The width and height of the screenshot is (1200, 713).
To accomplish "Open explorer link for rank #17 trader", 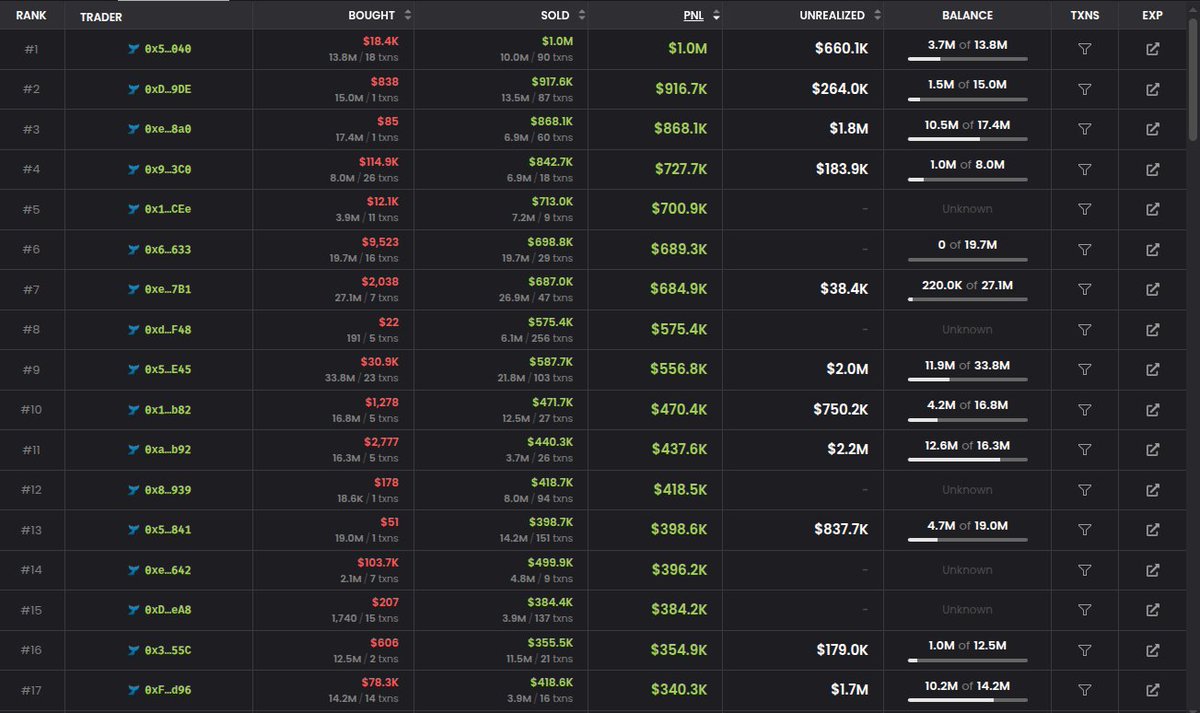I will pos(1152,690).
